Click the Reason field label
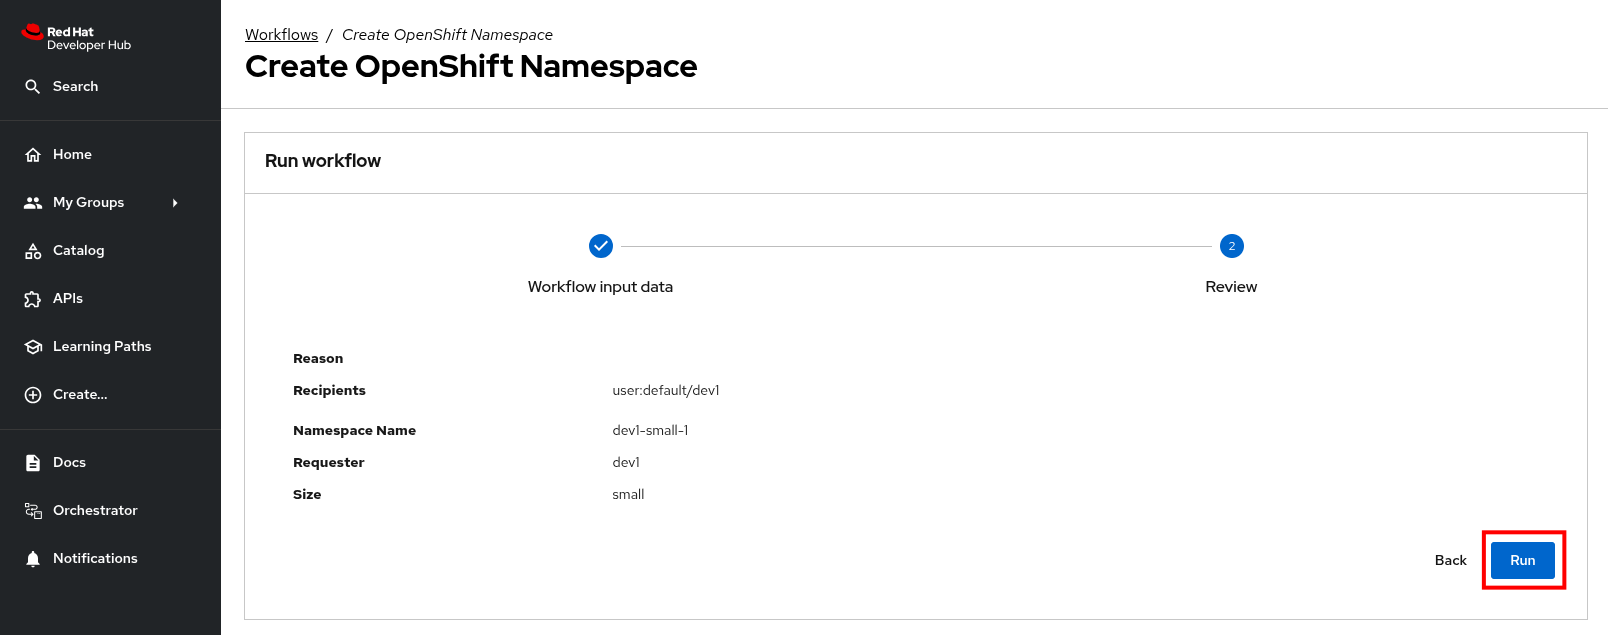Screen dimensions: 1608x635 318,359
